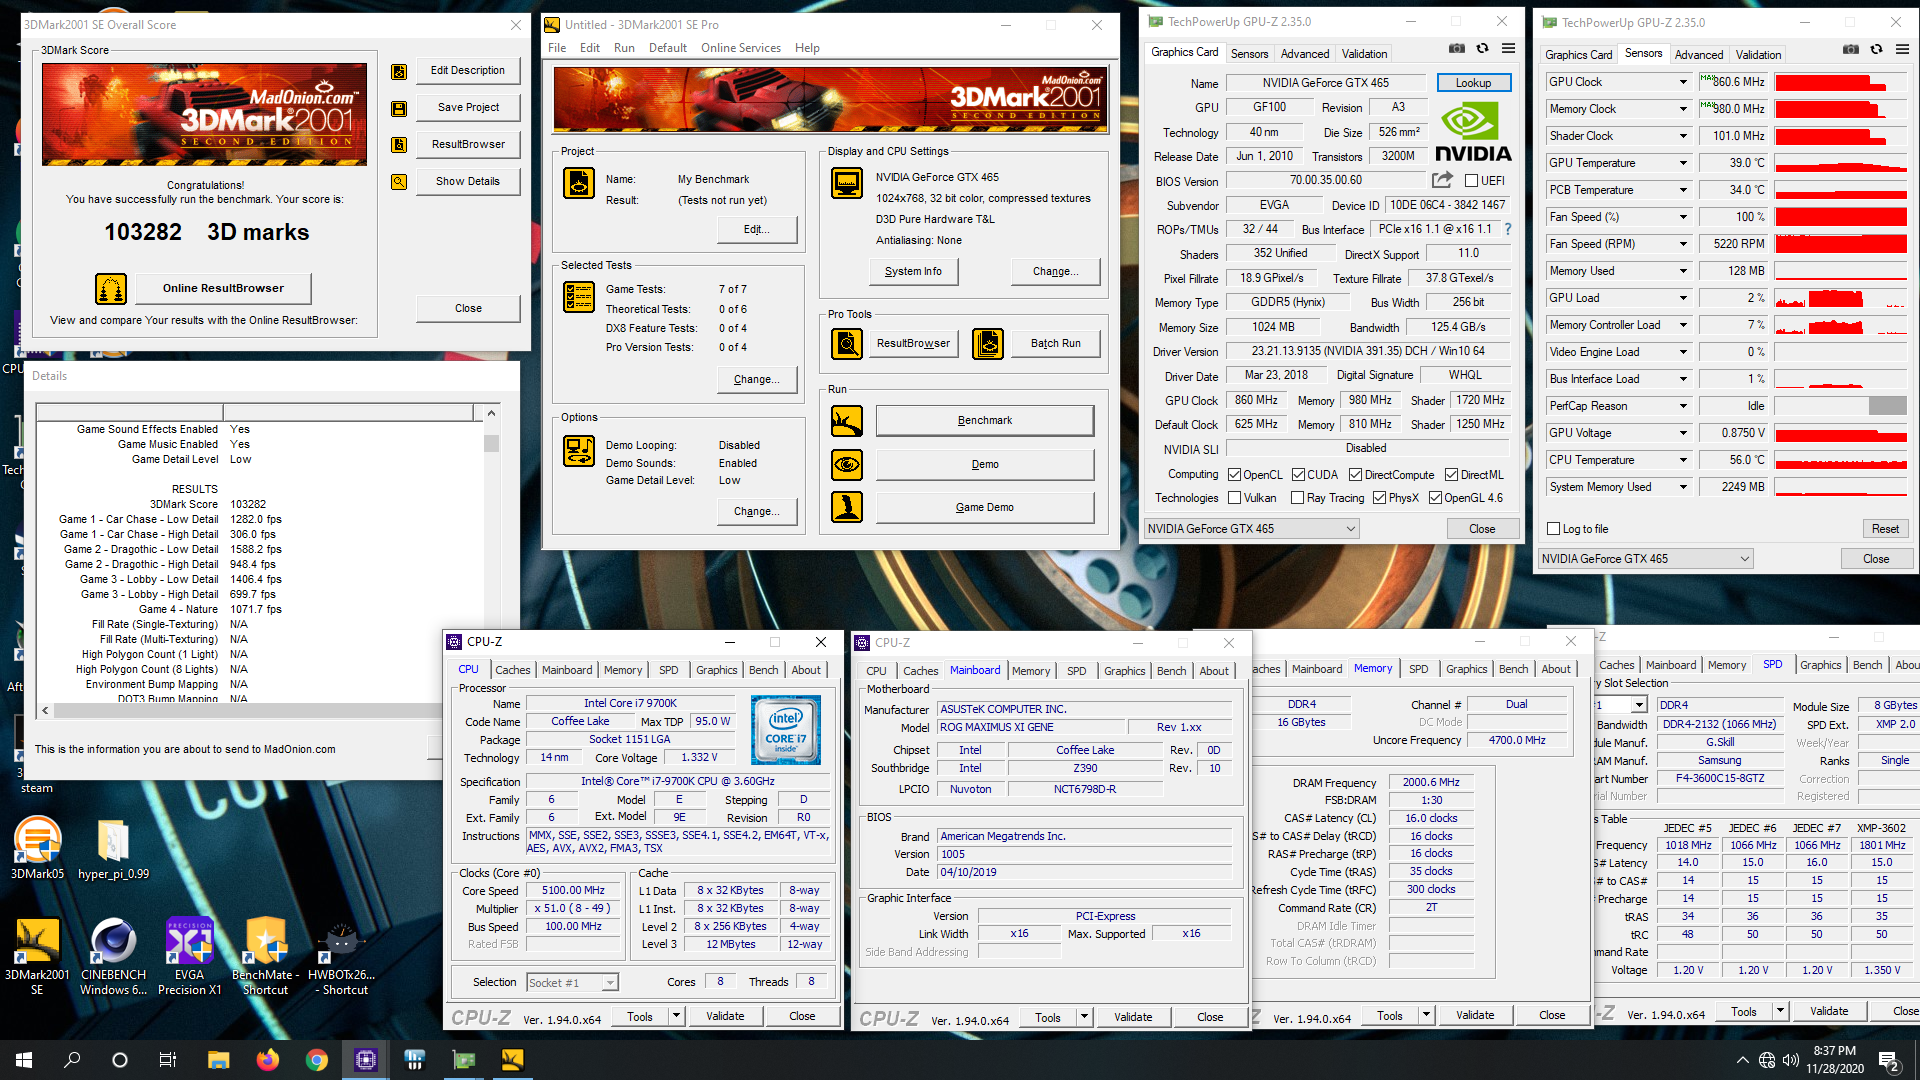
Task: Click Chrome in the taskbar
Action: (316, 1060)
